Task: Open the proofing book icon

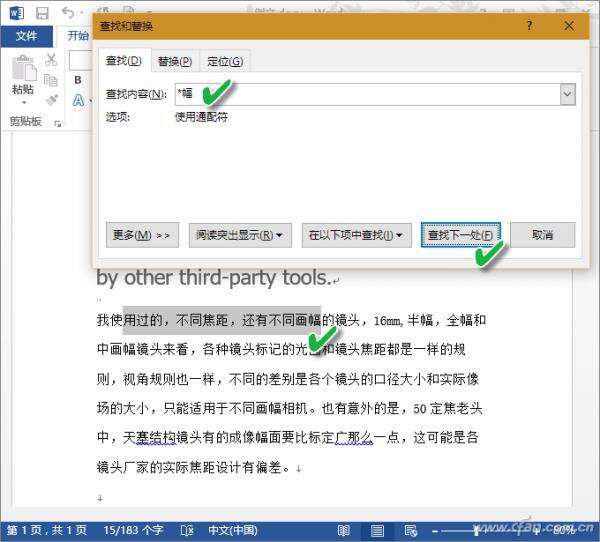Action: point(187,531)
